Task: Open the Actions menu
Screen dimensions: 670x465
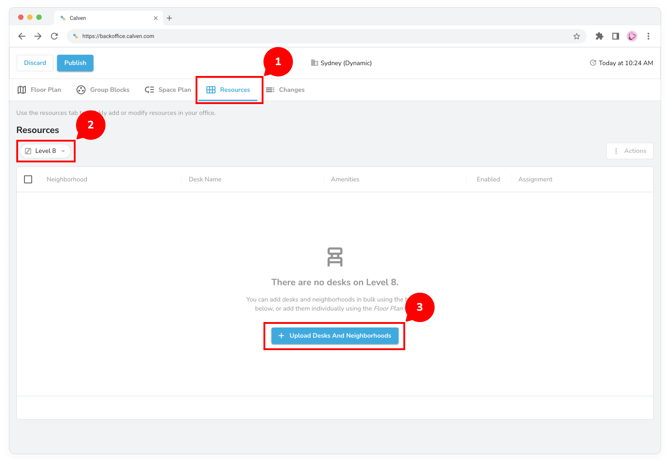Action: pyautogui.click(x=630, y=151)
